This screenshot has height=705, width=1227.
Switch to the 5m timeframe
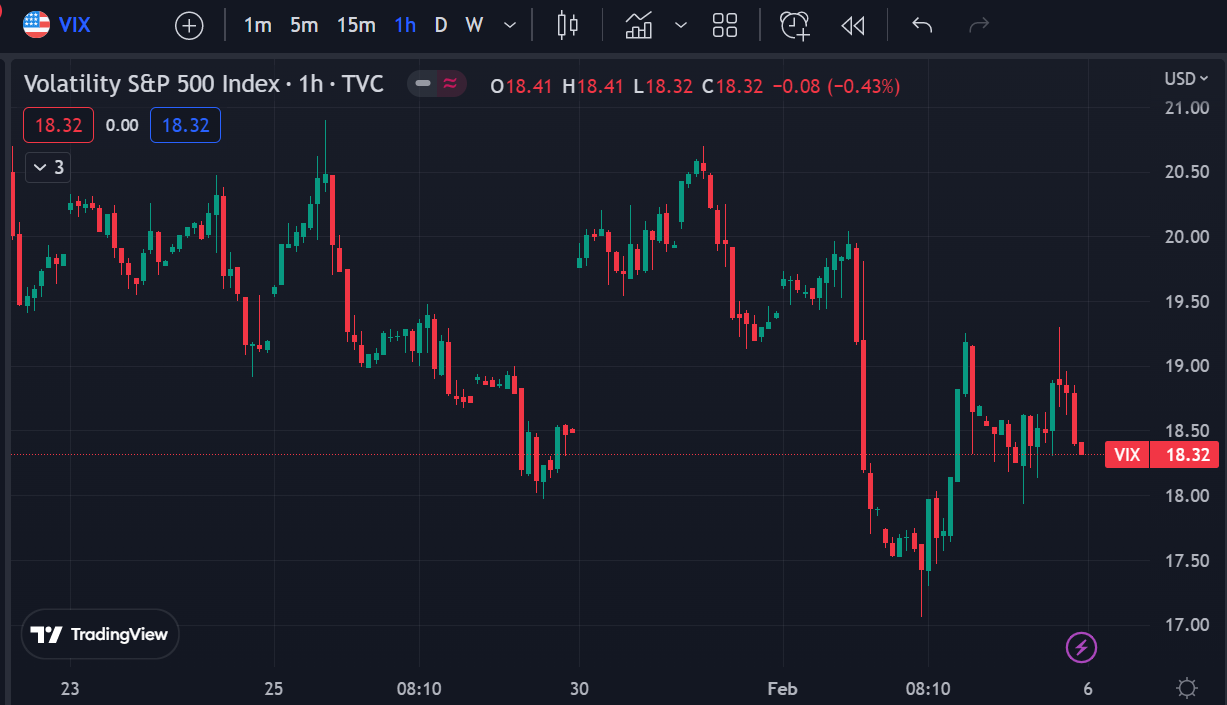304,25
